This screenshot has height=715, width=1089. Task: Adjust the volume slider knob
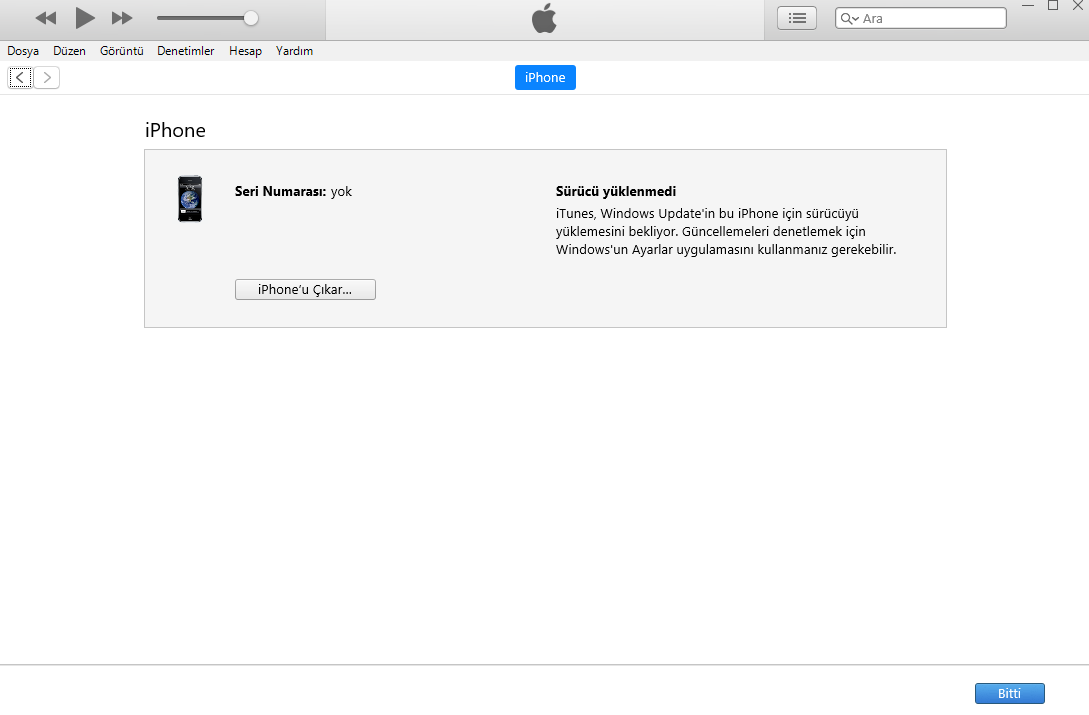251,18
